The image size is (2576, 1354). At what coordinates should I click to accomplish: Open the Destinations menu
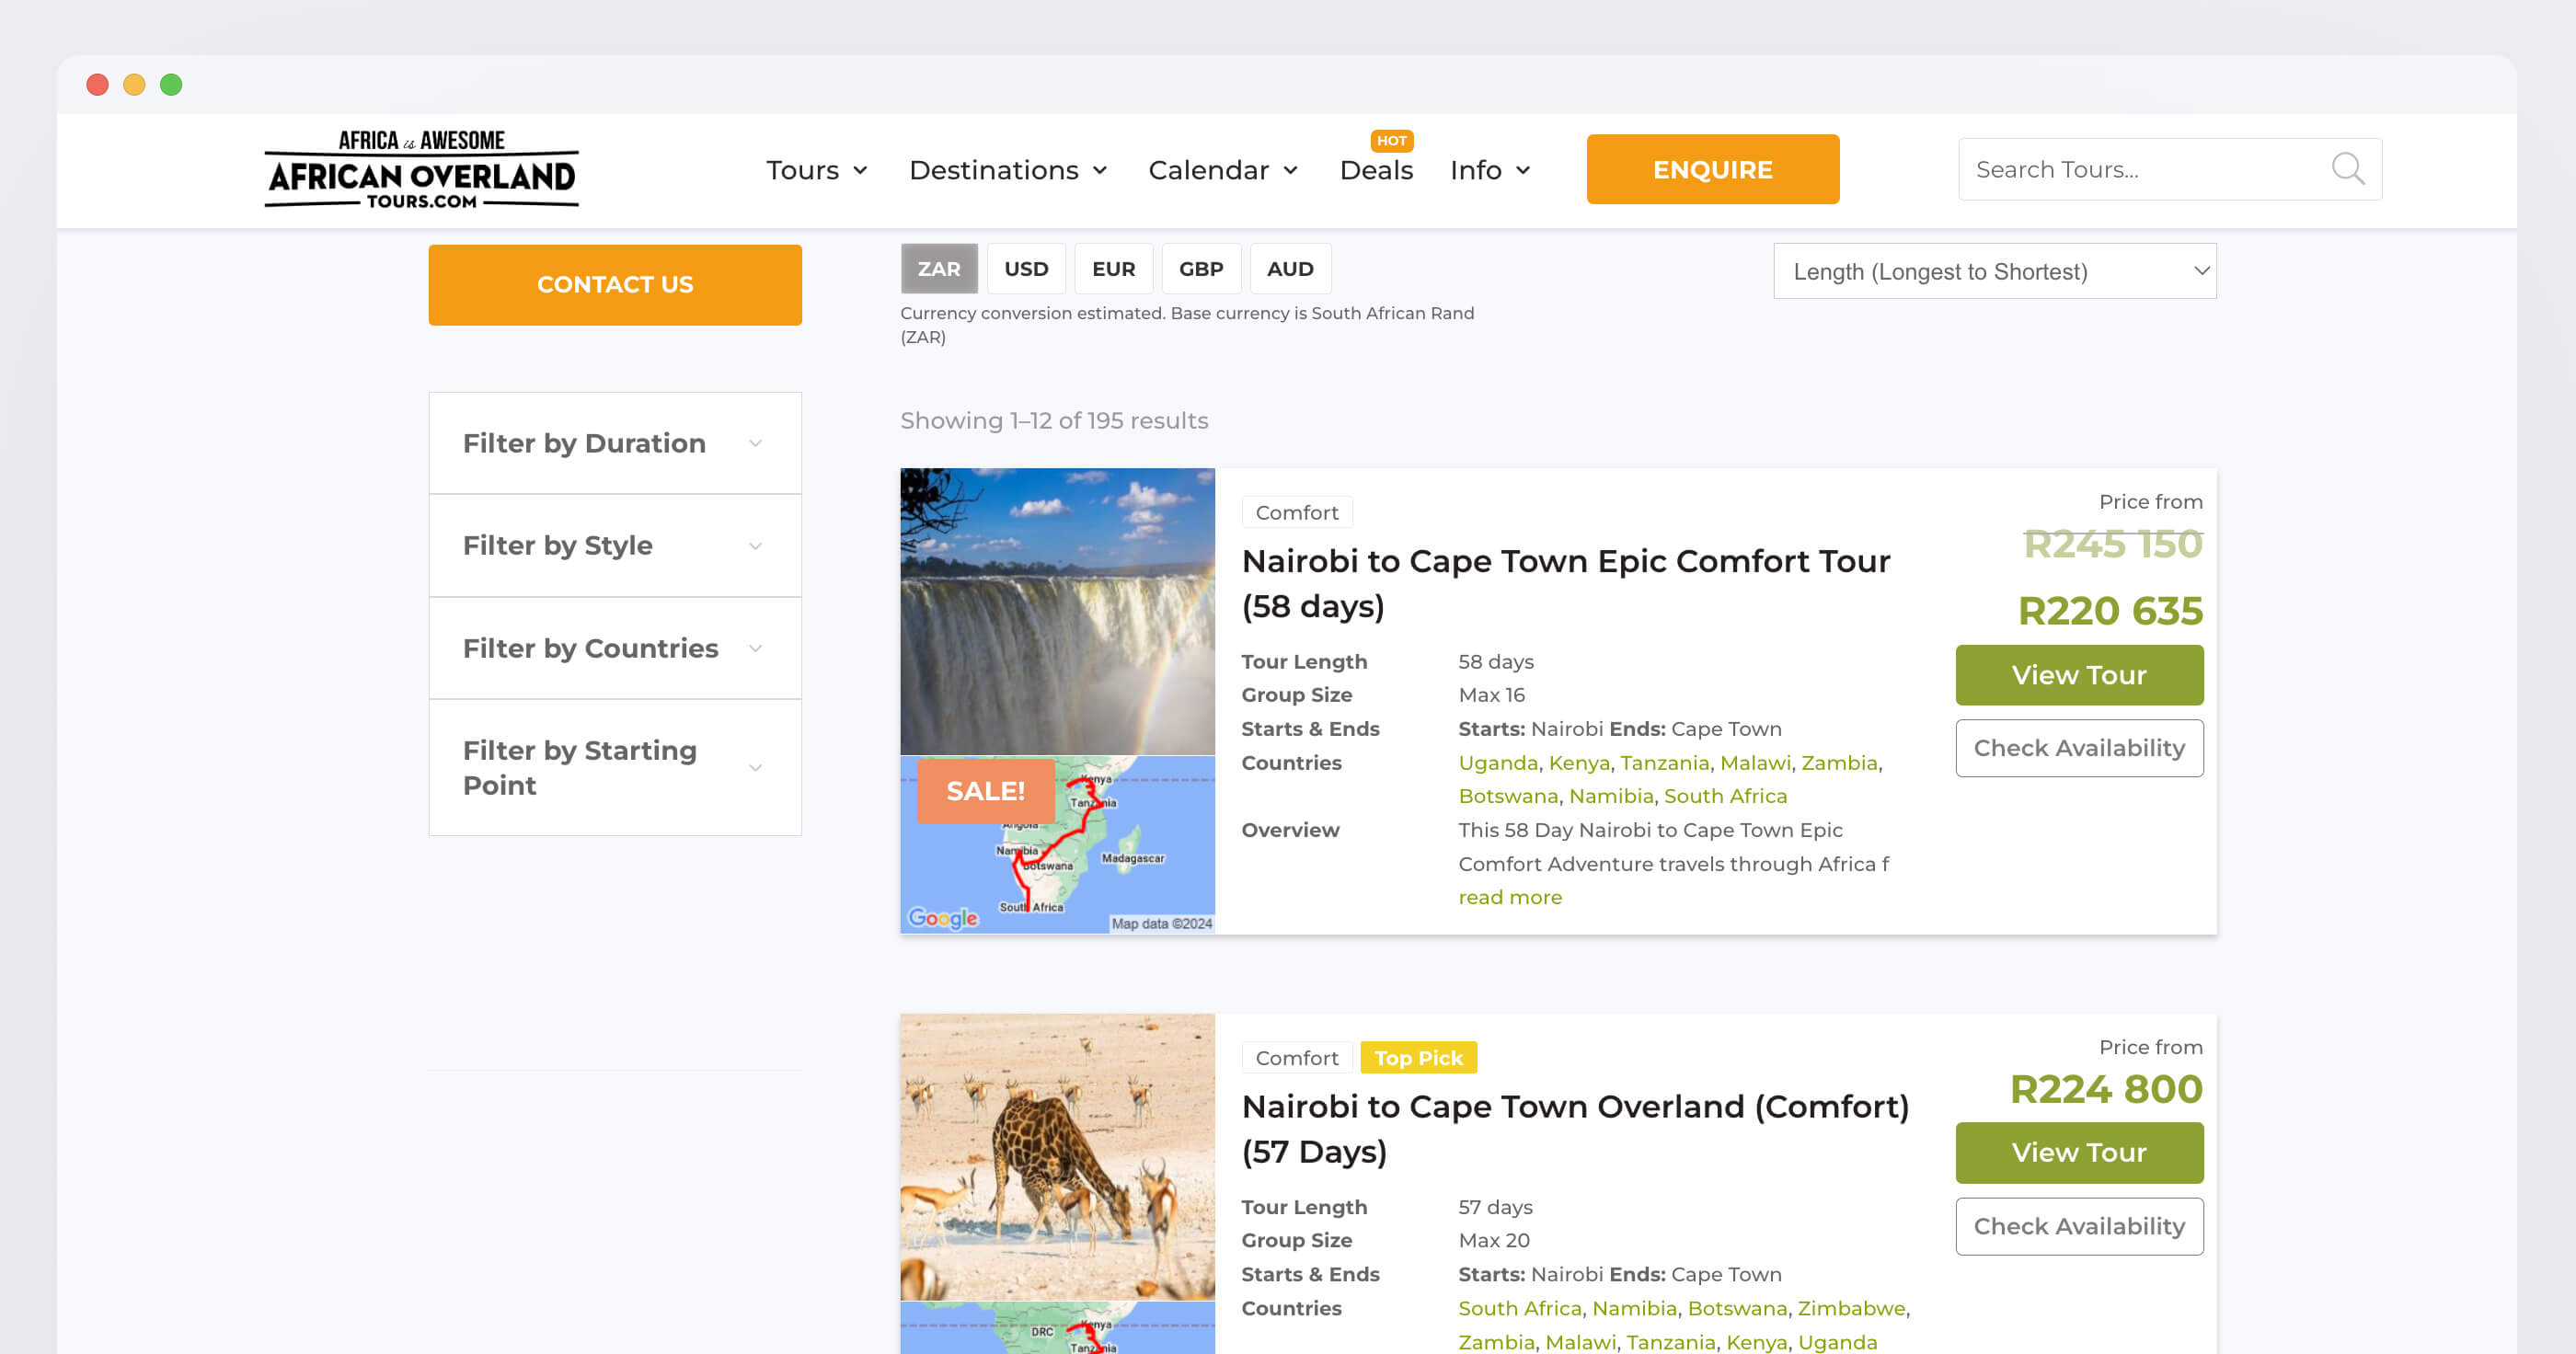click(x=1008, y=170)
